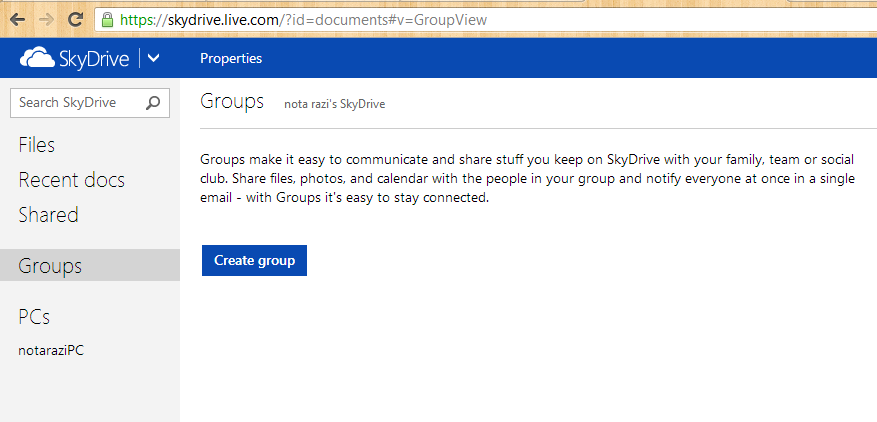Click the browser address bar URL
Screen dimensions: 877x422
(304, 21)
